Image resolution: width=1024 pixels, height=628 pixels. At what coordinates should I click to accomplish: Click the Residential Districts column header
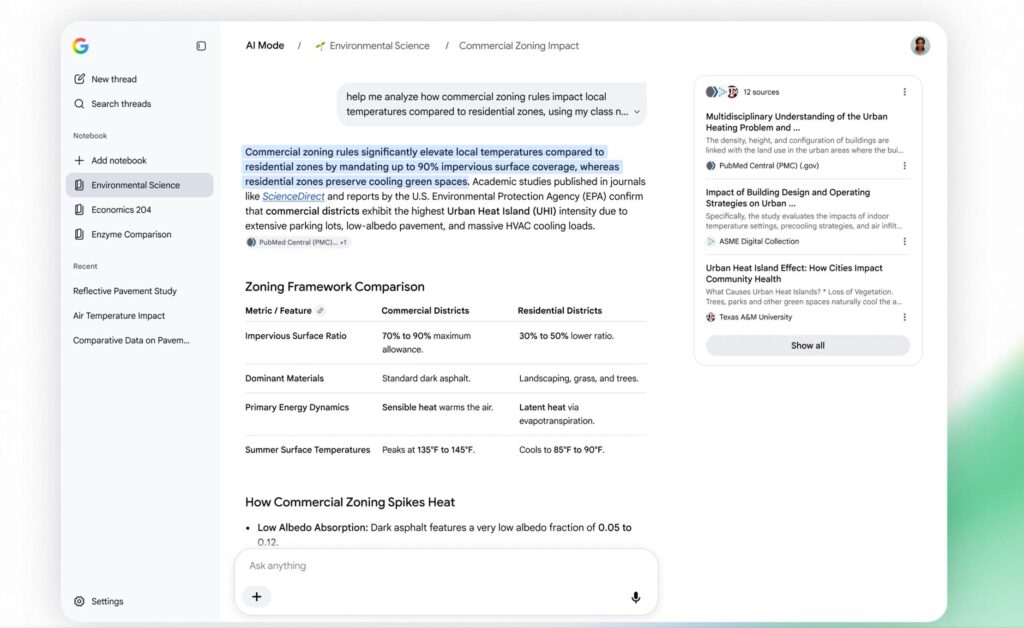(560, 311)
